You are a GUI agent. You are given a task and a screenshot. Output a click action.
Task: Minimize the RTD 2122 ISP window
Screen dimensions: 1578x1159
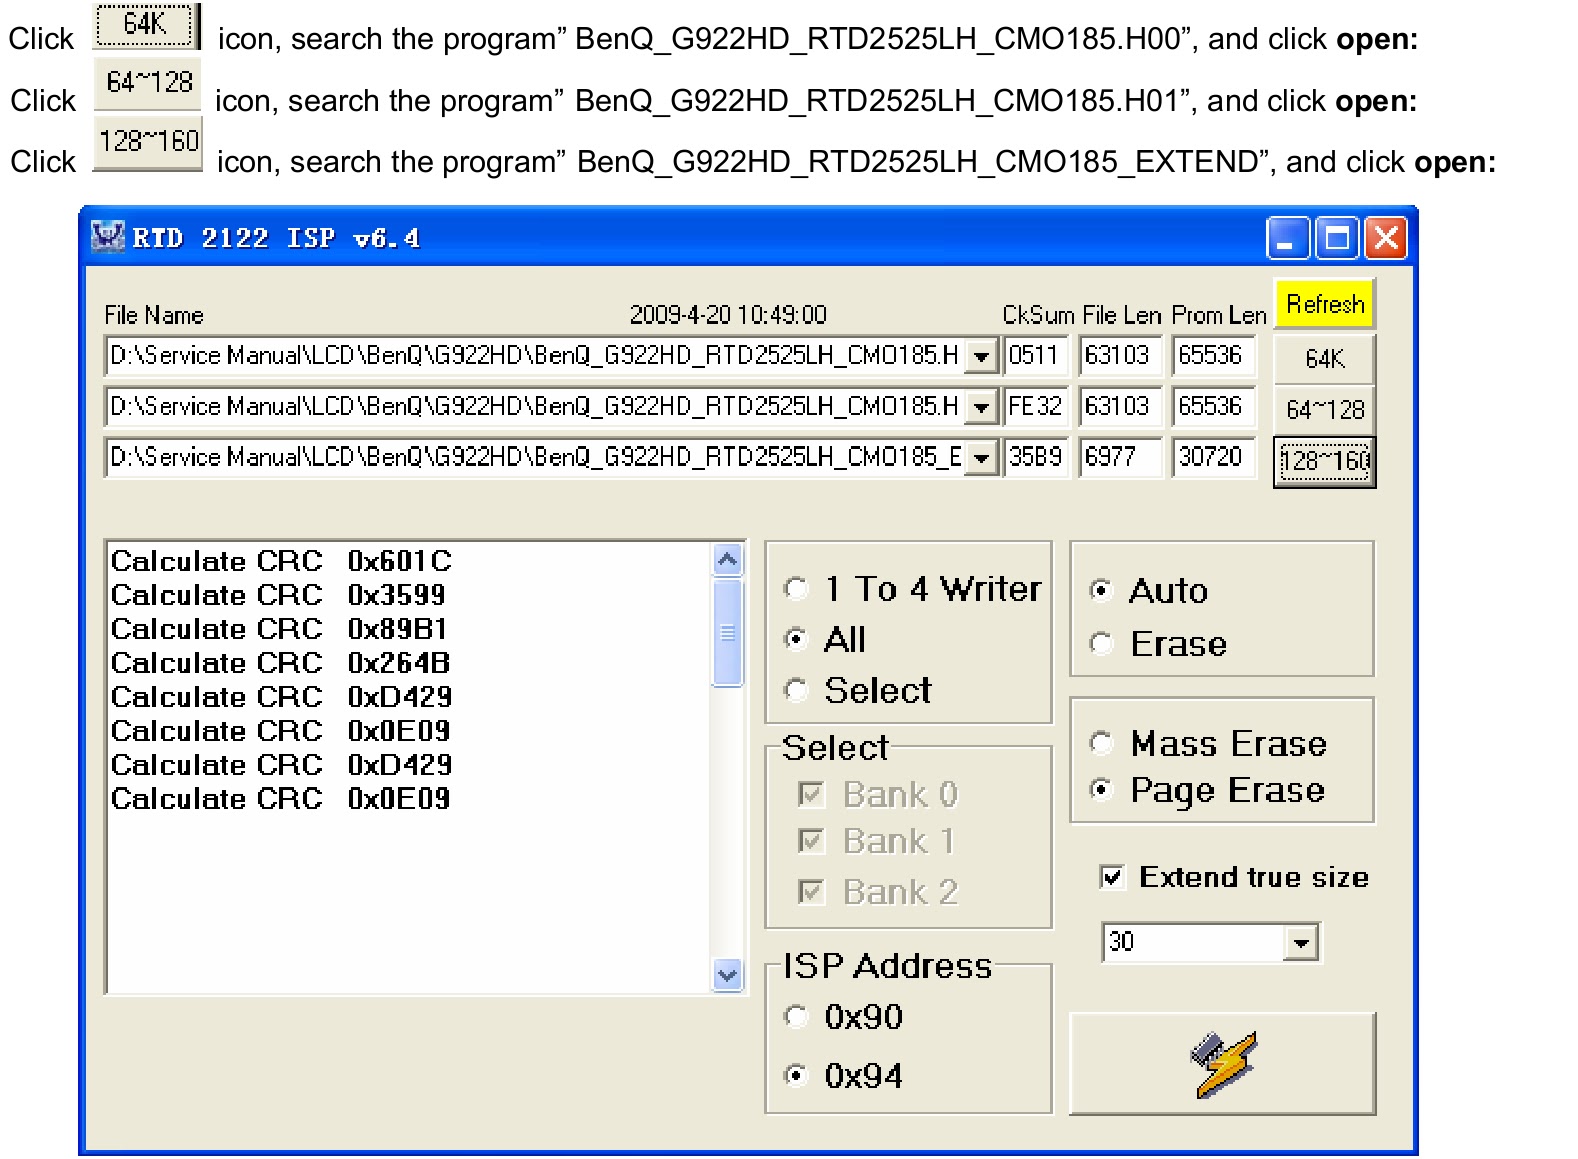pos(1287,238)
